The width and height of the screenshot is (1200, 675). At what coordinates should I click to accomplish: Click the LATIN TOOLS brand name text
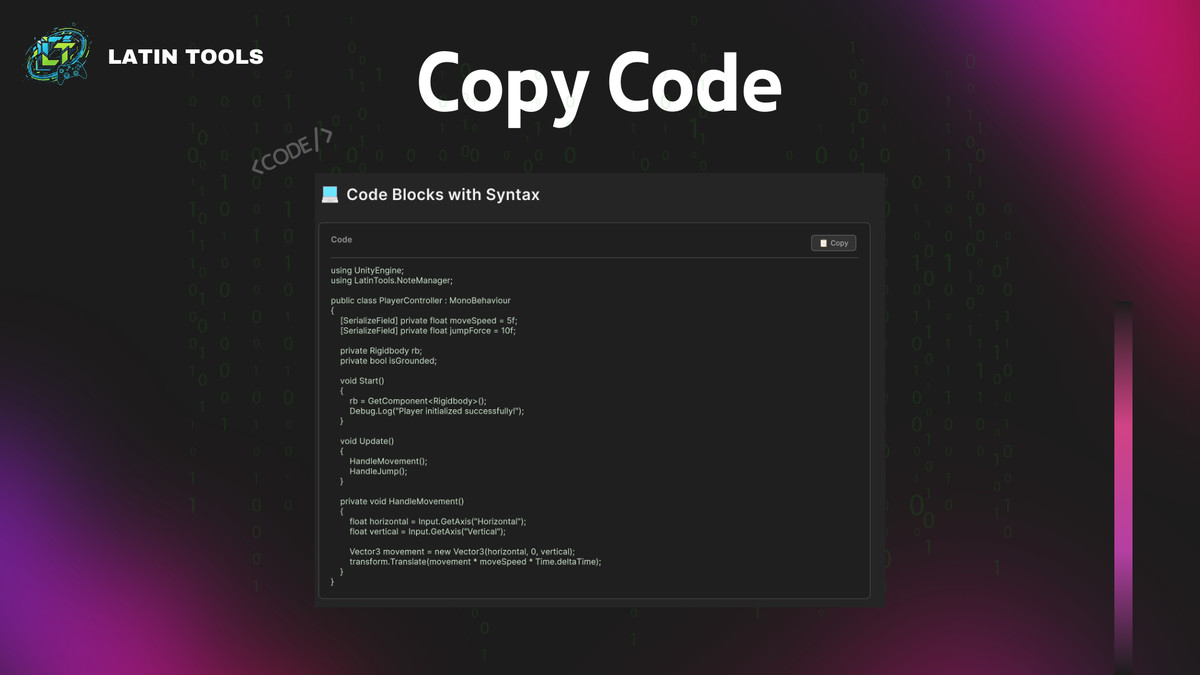(x=186, y=56)
